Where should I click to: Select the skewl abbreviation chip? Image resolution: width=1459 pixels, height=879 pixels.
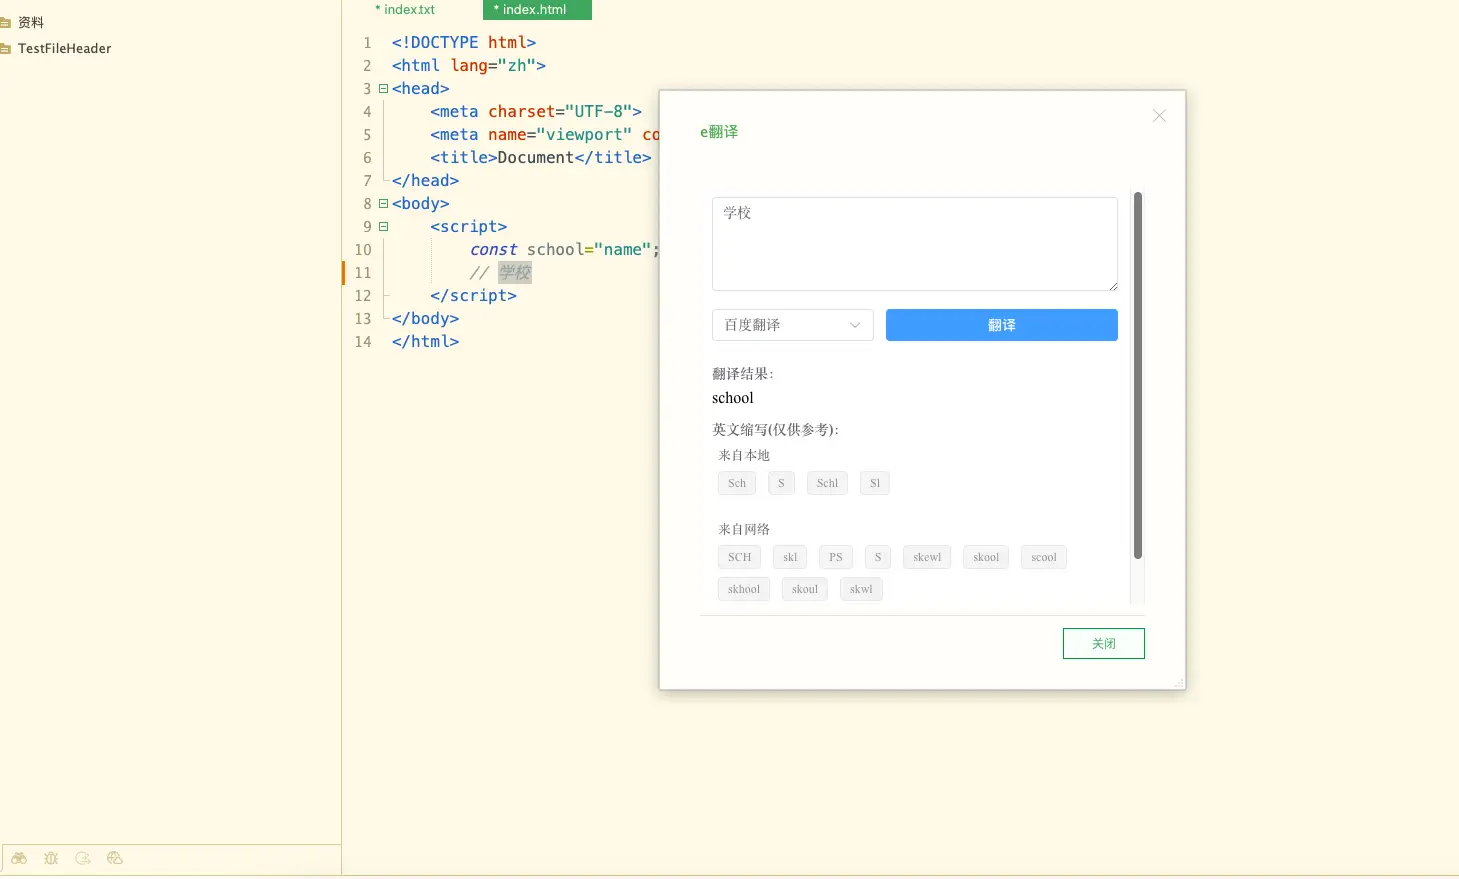(927, 557)
